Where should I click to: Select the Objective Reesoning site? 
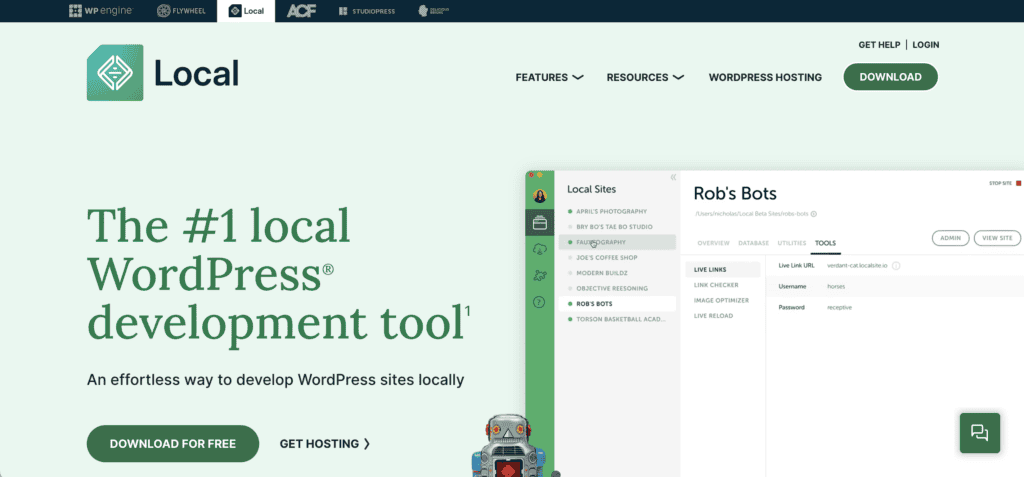[x=617, y=288]
